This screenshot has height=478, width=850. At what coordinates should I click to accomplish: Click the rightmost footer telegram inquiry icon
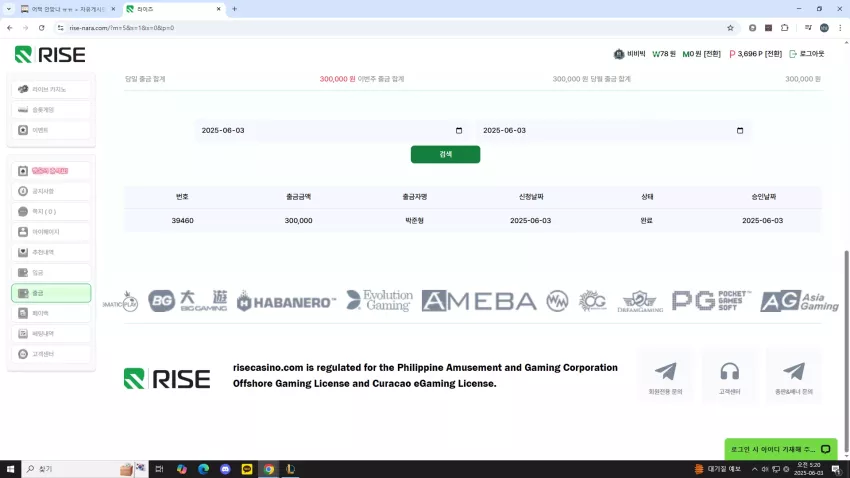(794, 376)
